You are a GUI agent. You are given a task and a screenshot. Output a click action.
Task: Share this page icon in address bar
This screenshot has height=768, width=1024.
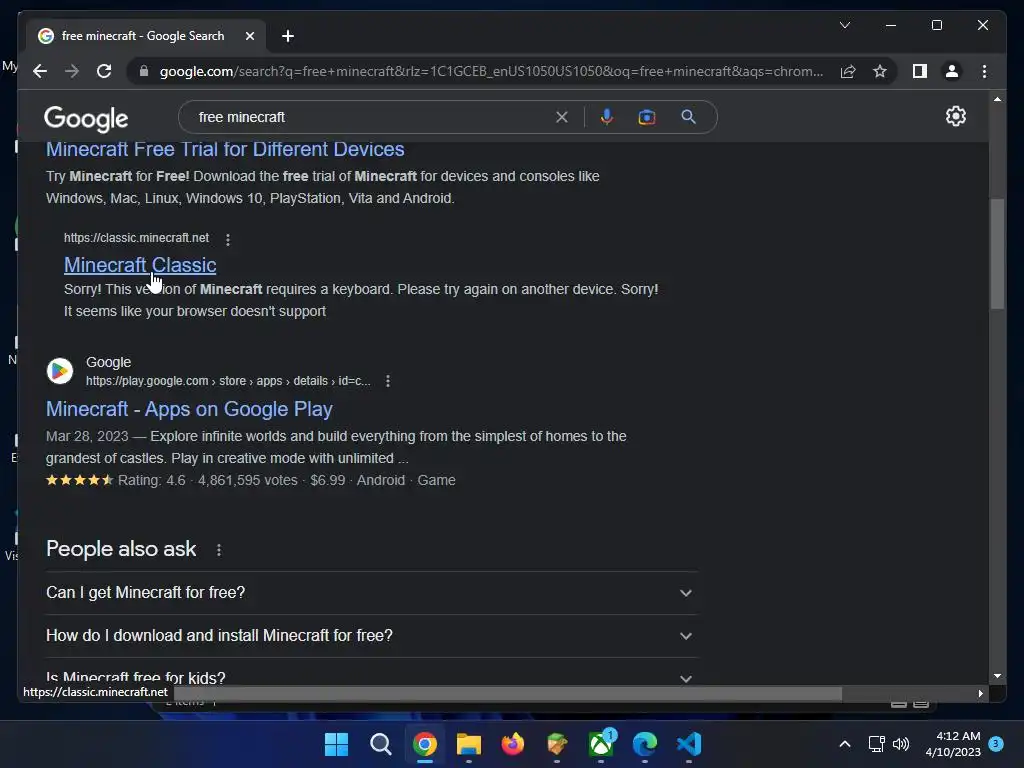click(848, 71)
